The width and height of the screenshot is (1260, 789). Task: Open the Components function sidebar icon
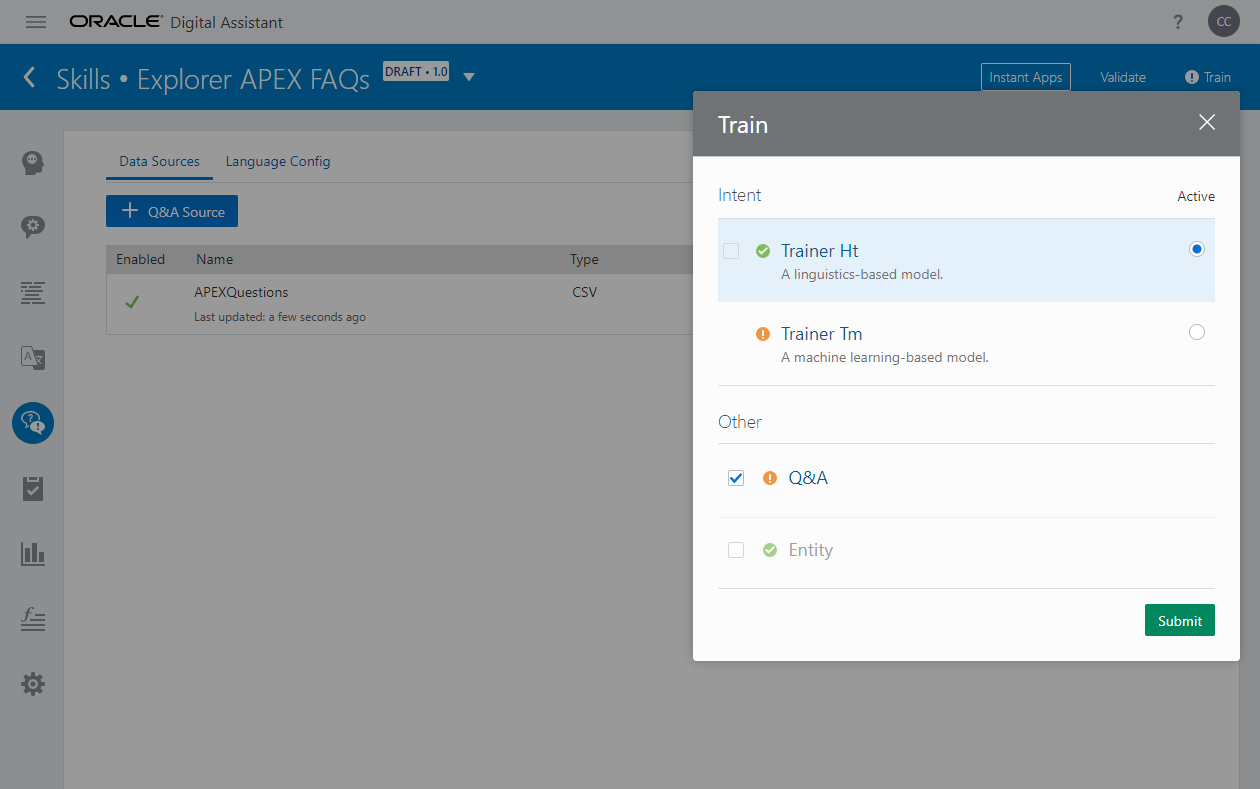(33, 619)
